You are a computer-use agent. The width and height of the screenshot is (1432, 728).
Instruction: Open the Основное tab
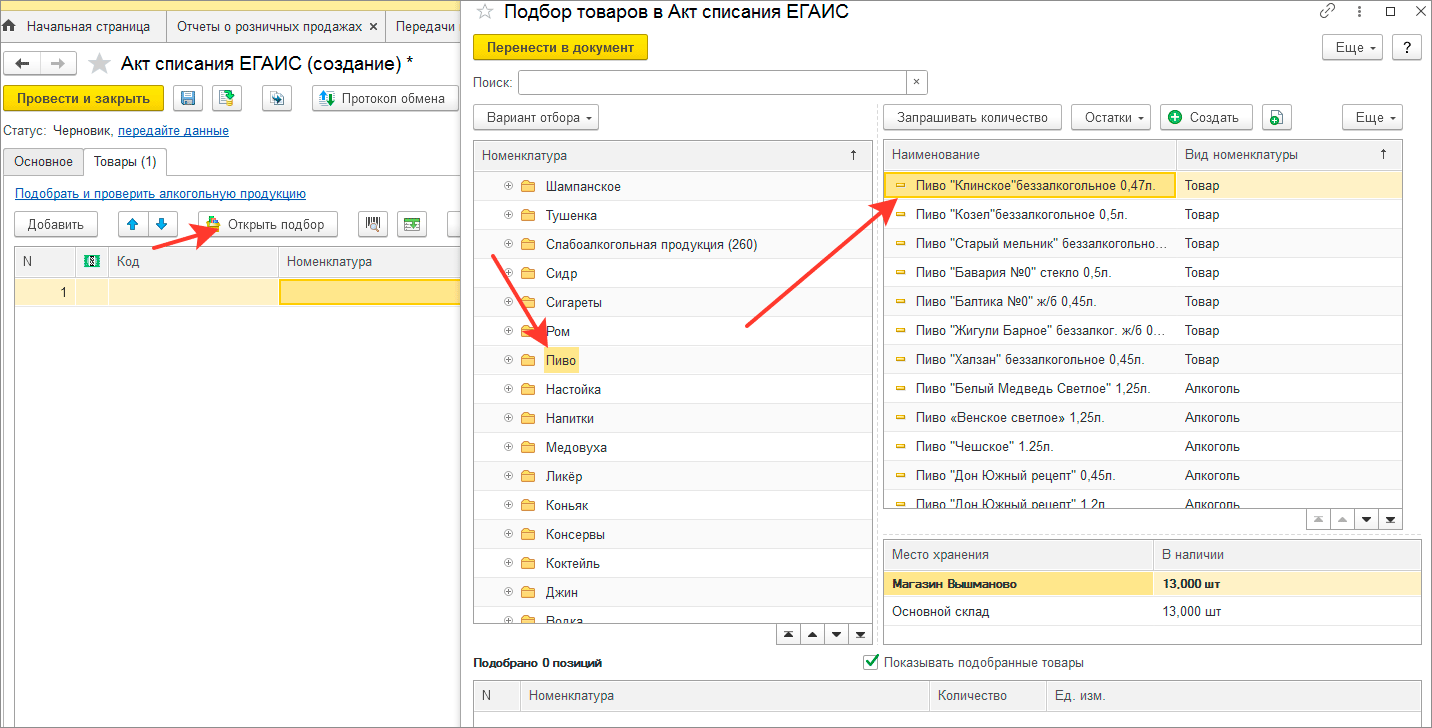pyautogui.click(x=43, y=161)
